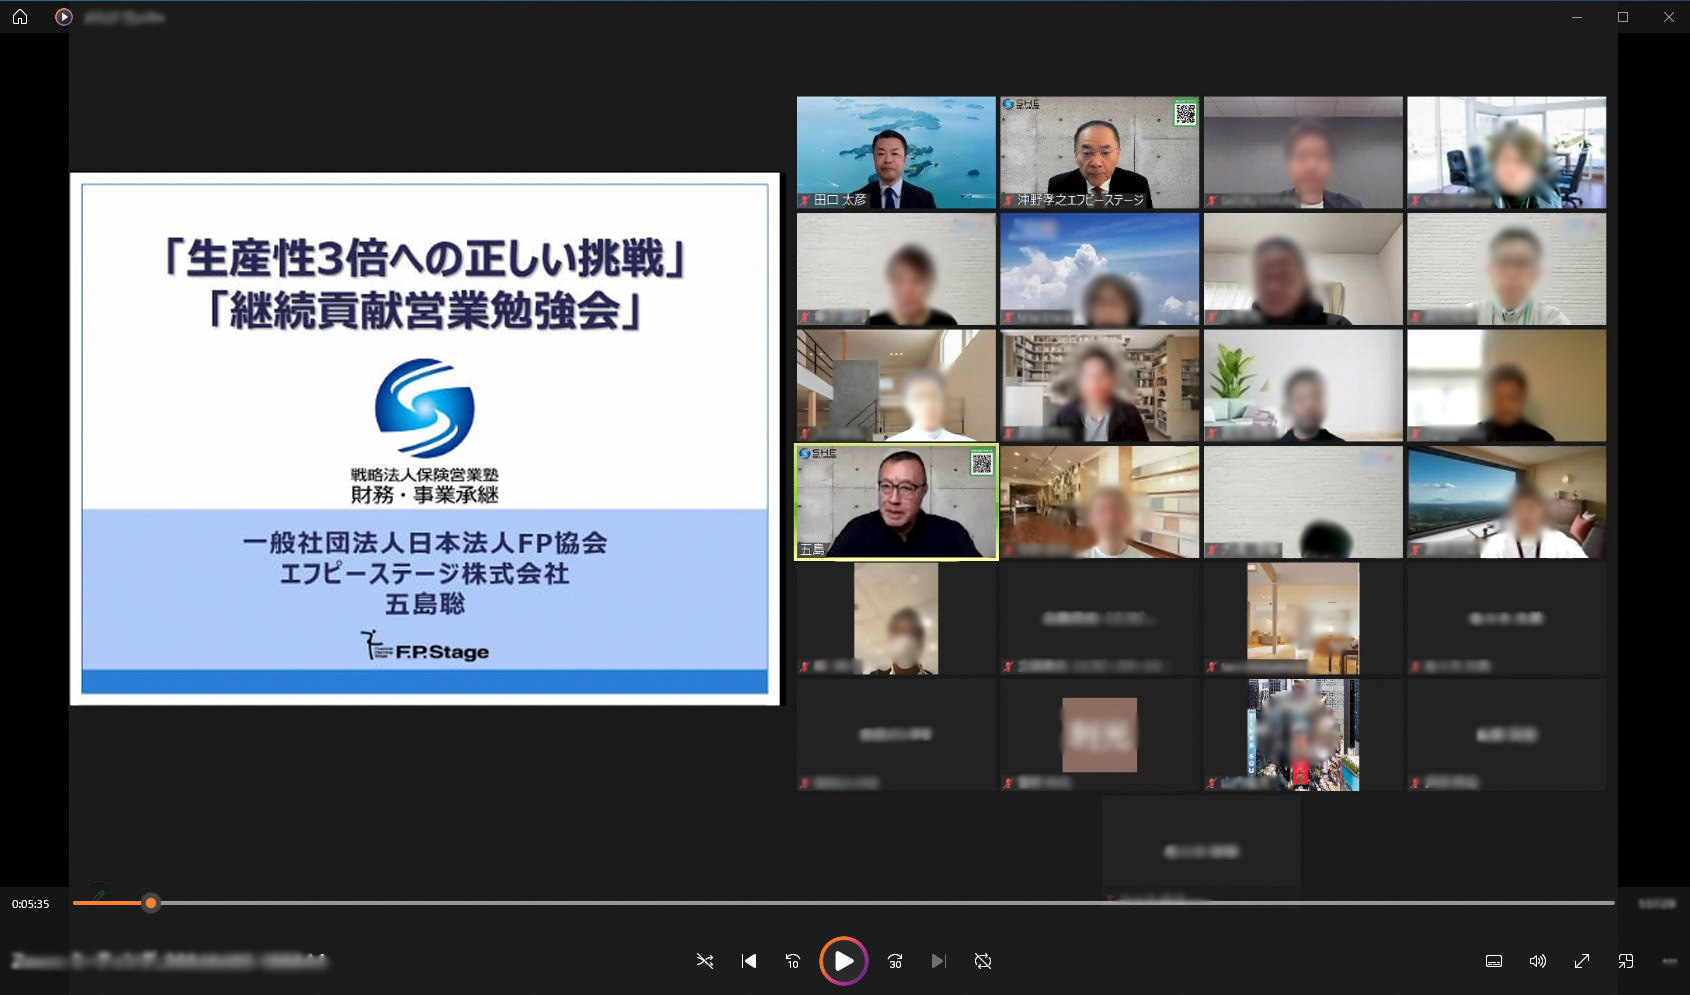Viewport: 1690px width, 995px height.
Task: Skip back 10 seconds
Action: point(793,961)
